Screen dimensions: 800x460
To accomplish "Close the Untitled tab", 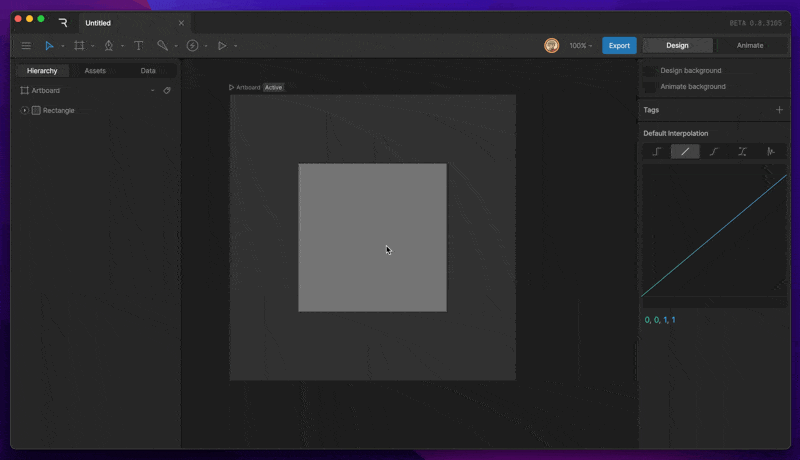I will point(181,23).
